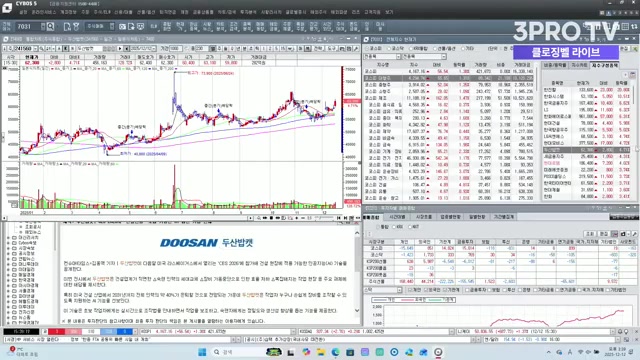Screen dimensions: 640x360
Task: Open dropdown arrow of the 7031 screen number
Action: 43,27
